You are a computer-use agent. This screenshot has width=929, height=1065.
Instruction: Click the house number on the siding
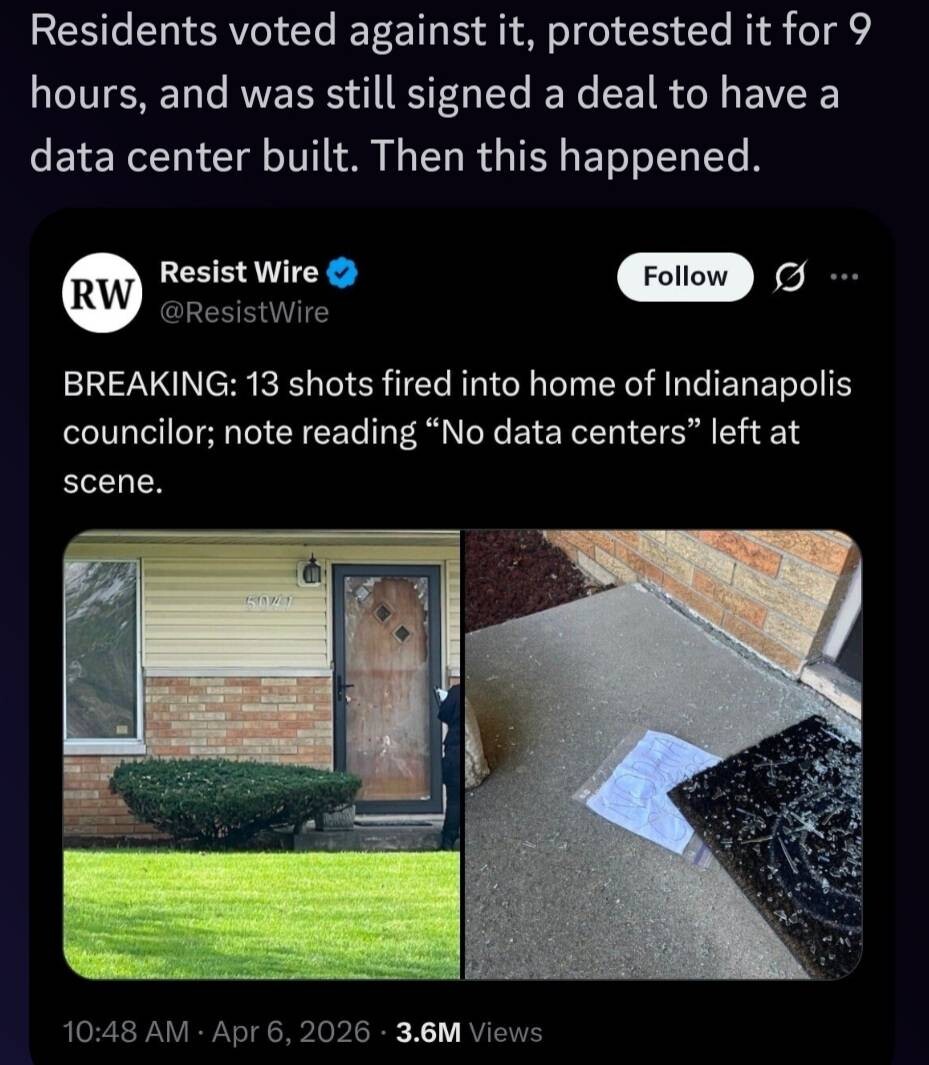click(x=269, y=600)
